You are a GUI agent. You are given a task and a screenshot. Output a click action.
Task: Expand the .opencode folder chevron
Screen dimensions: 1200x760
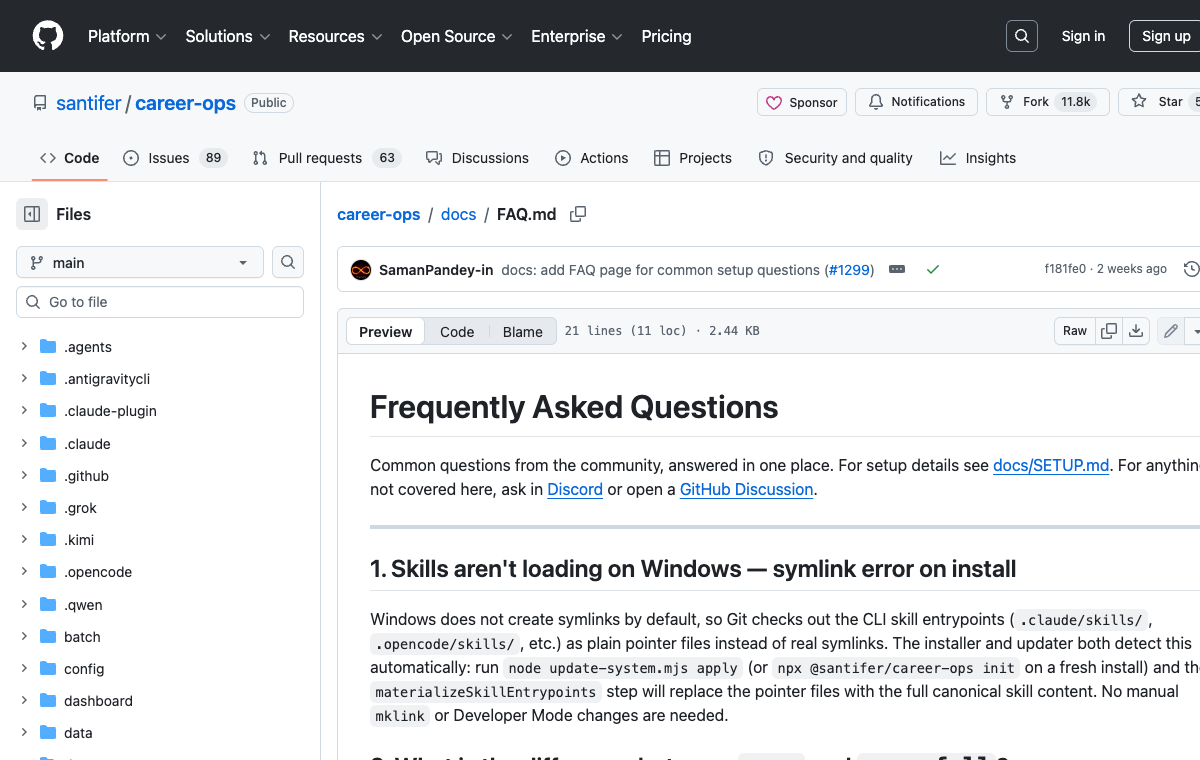(24, 572)
